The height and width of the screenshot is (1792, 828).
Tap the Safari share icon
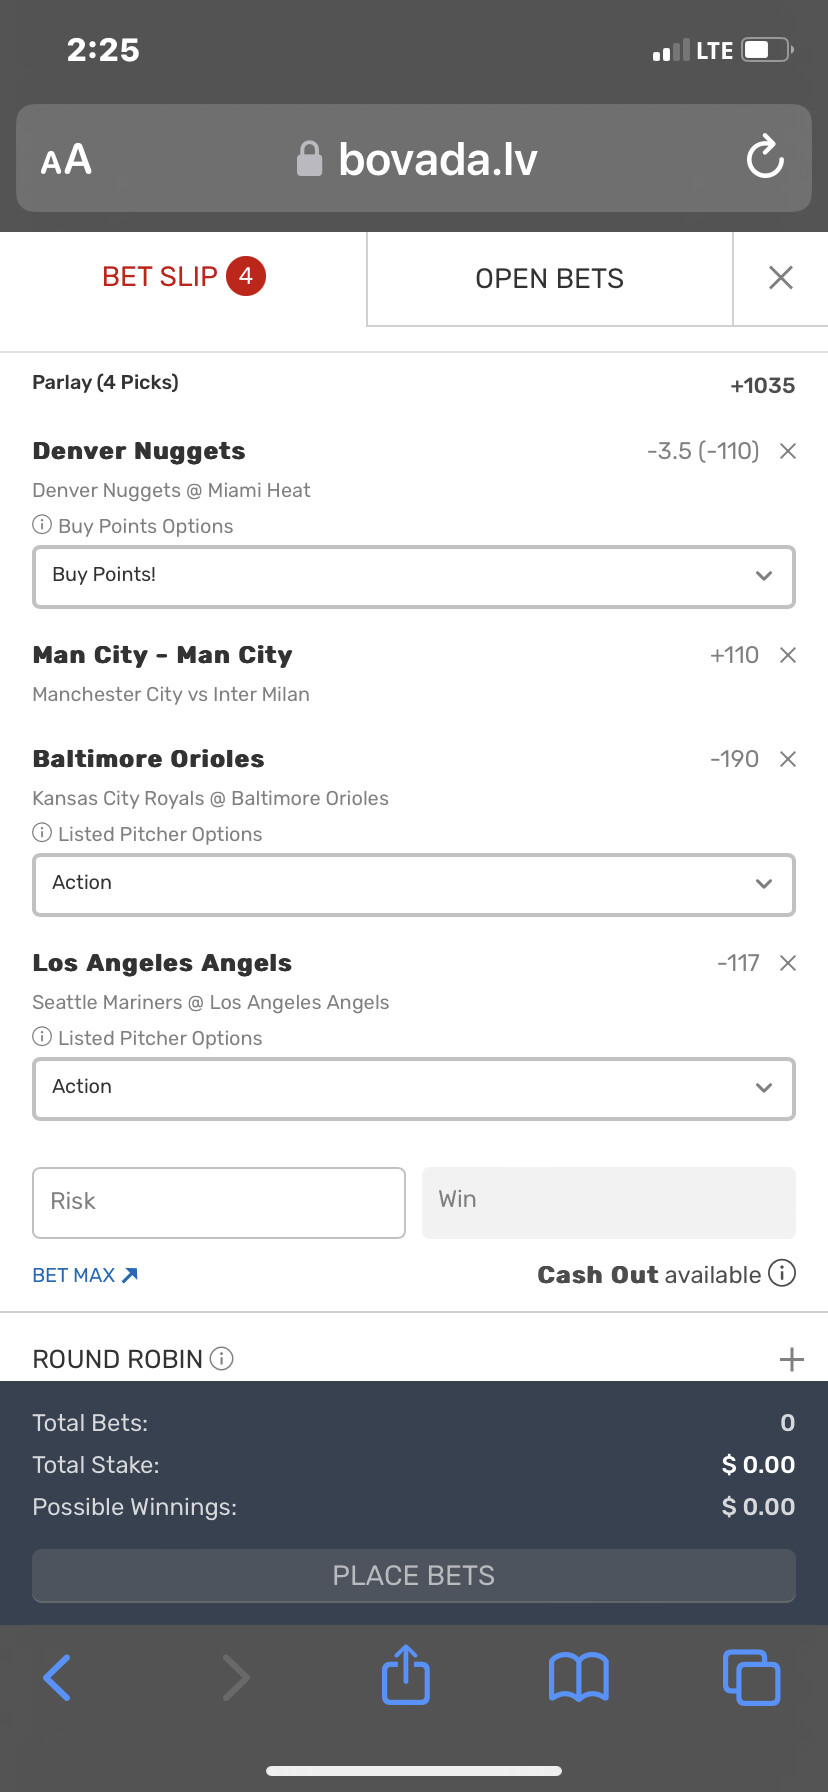(406, 1676)
